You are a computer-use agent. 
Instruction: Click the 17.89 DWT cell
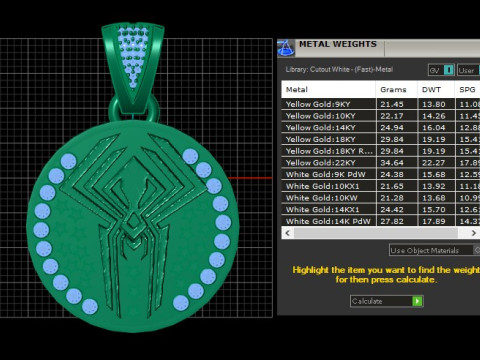click(x=436, y=221)
